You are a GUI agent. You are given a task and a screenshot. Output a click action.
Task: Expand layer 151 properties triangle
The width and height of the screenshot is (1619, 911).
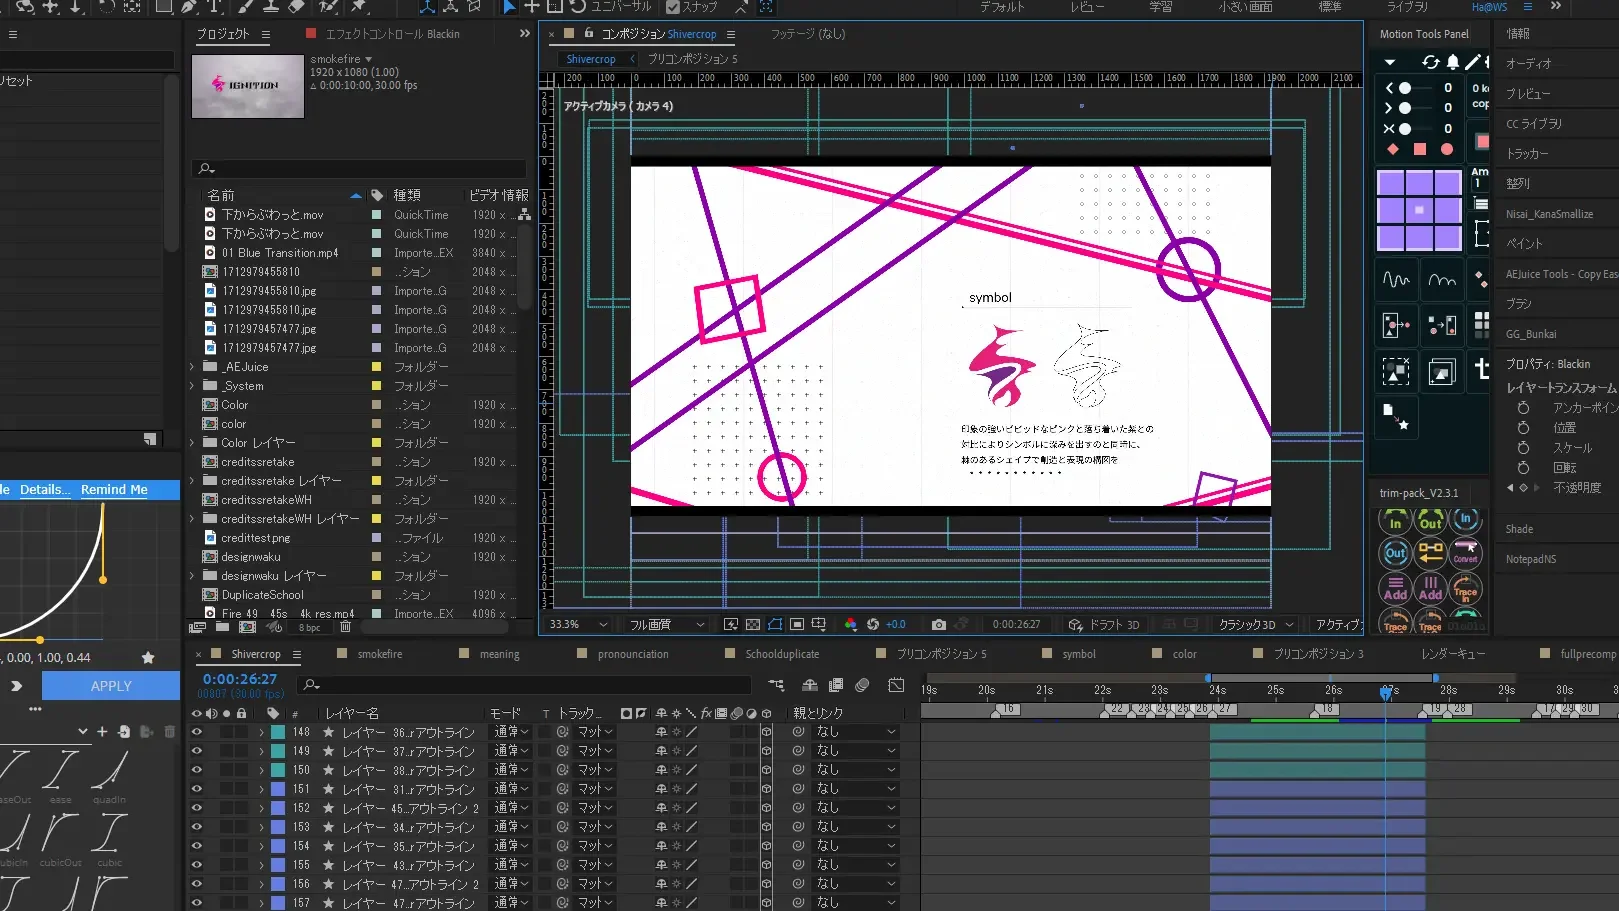click(x=262, y=789)
